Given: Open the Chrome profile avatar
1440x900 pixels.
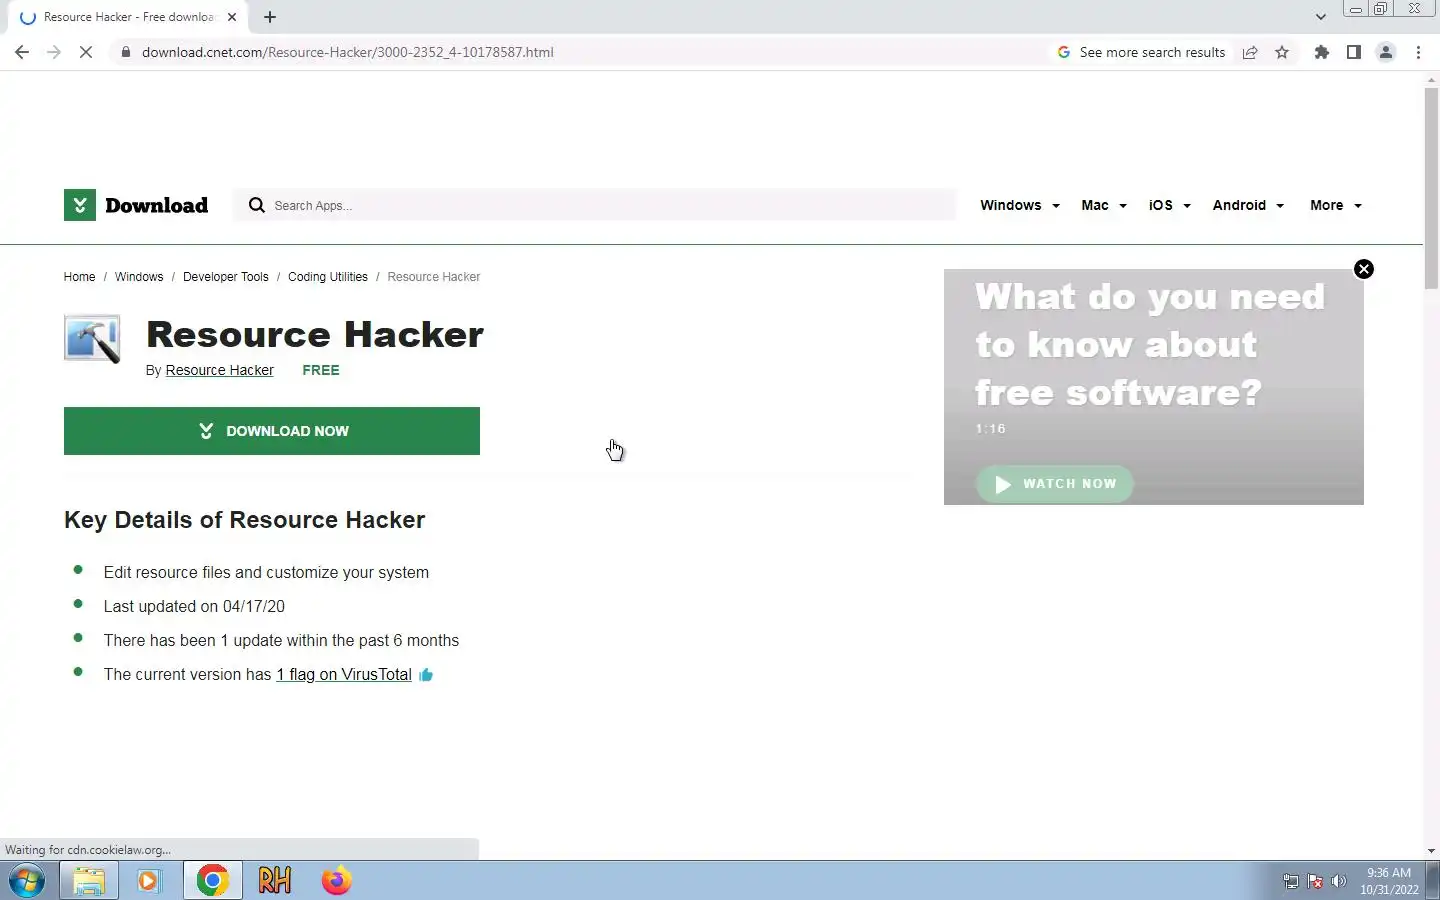Looking at the screenshot, I should [x=1386, y=52].
